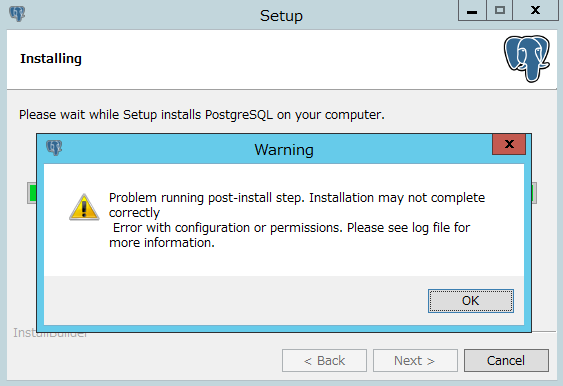Click the Setup window title text
This screenshot has height=386, width=563.
282,16
